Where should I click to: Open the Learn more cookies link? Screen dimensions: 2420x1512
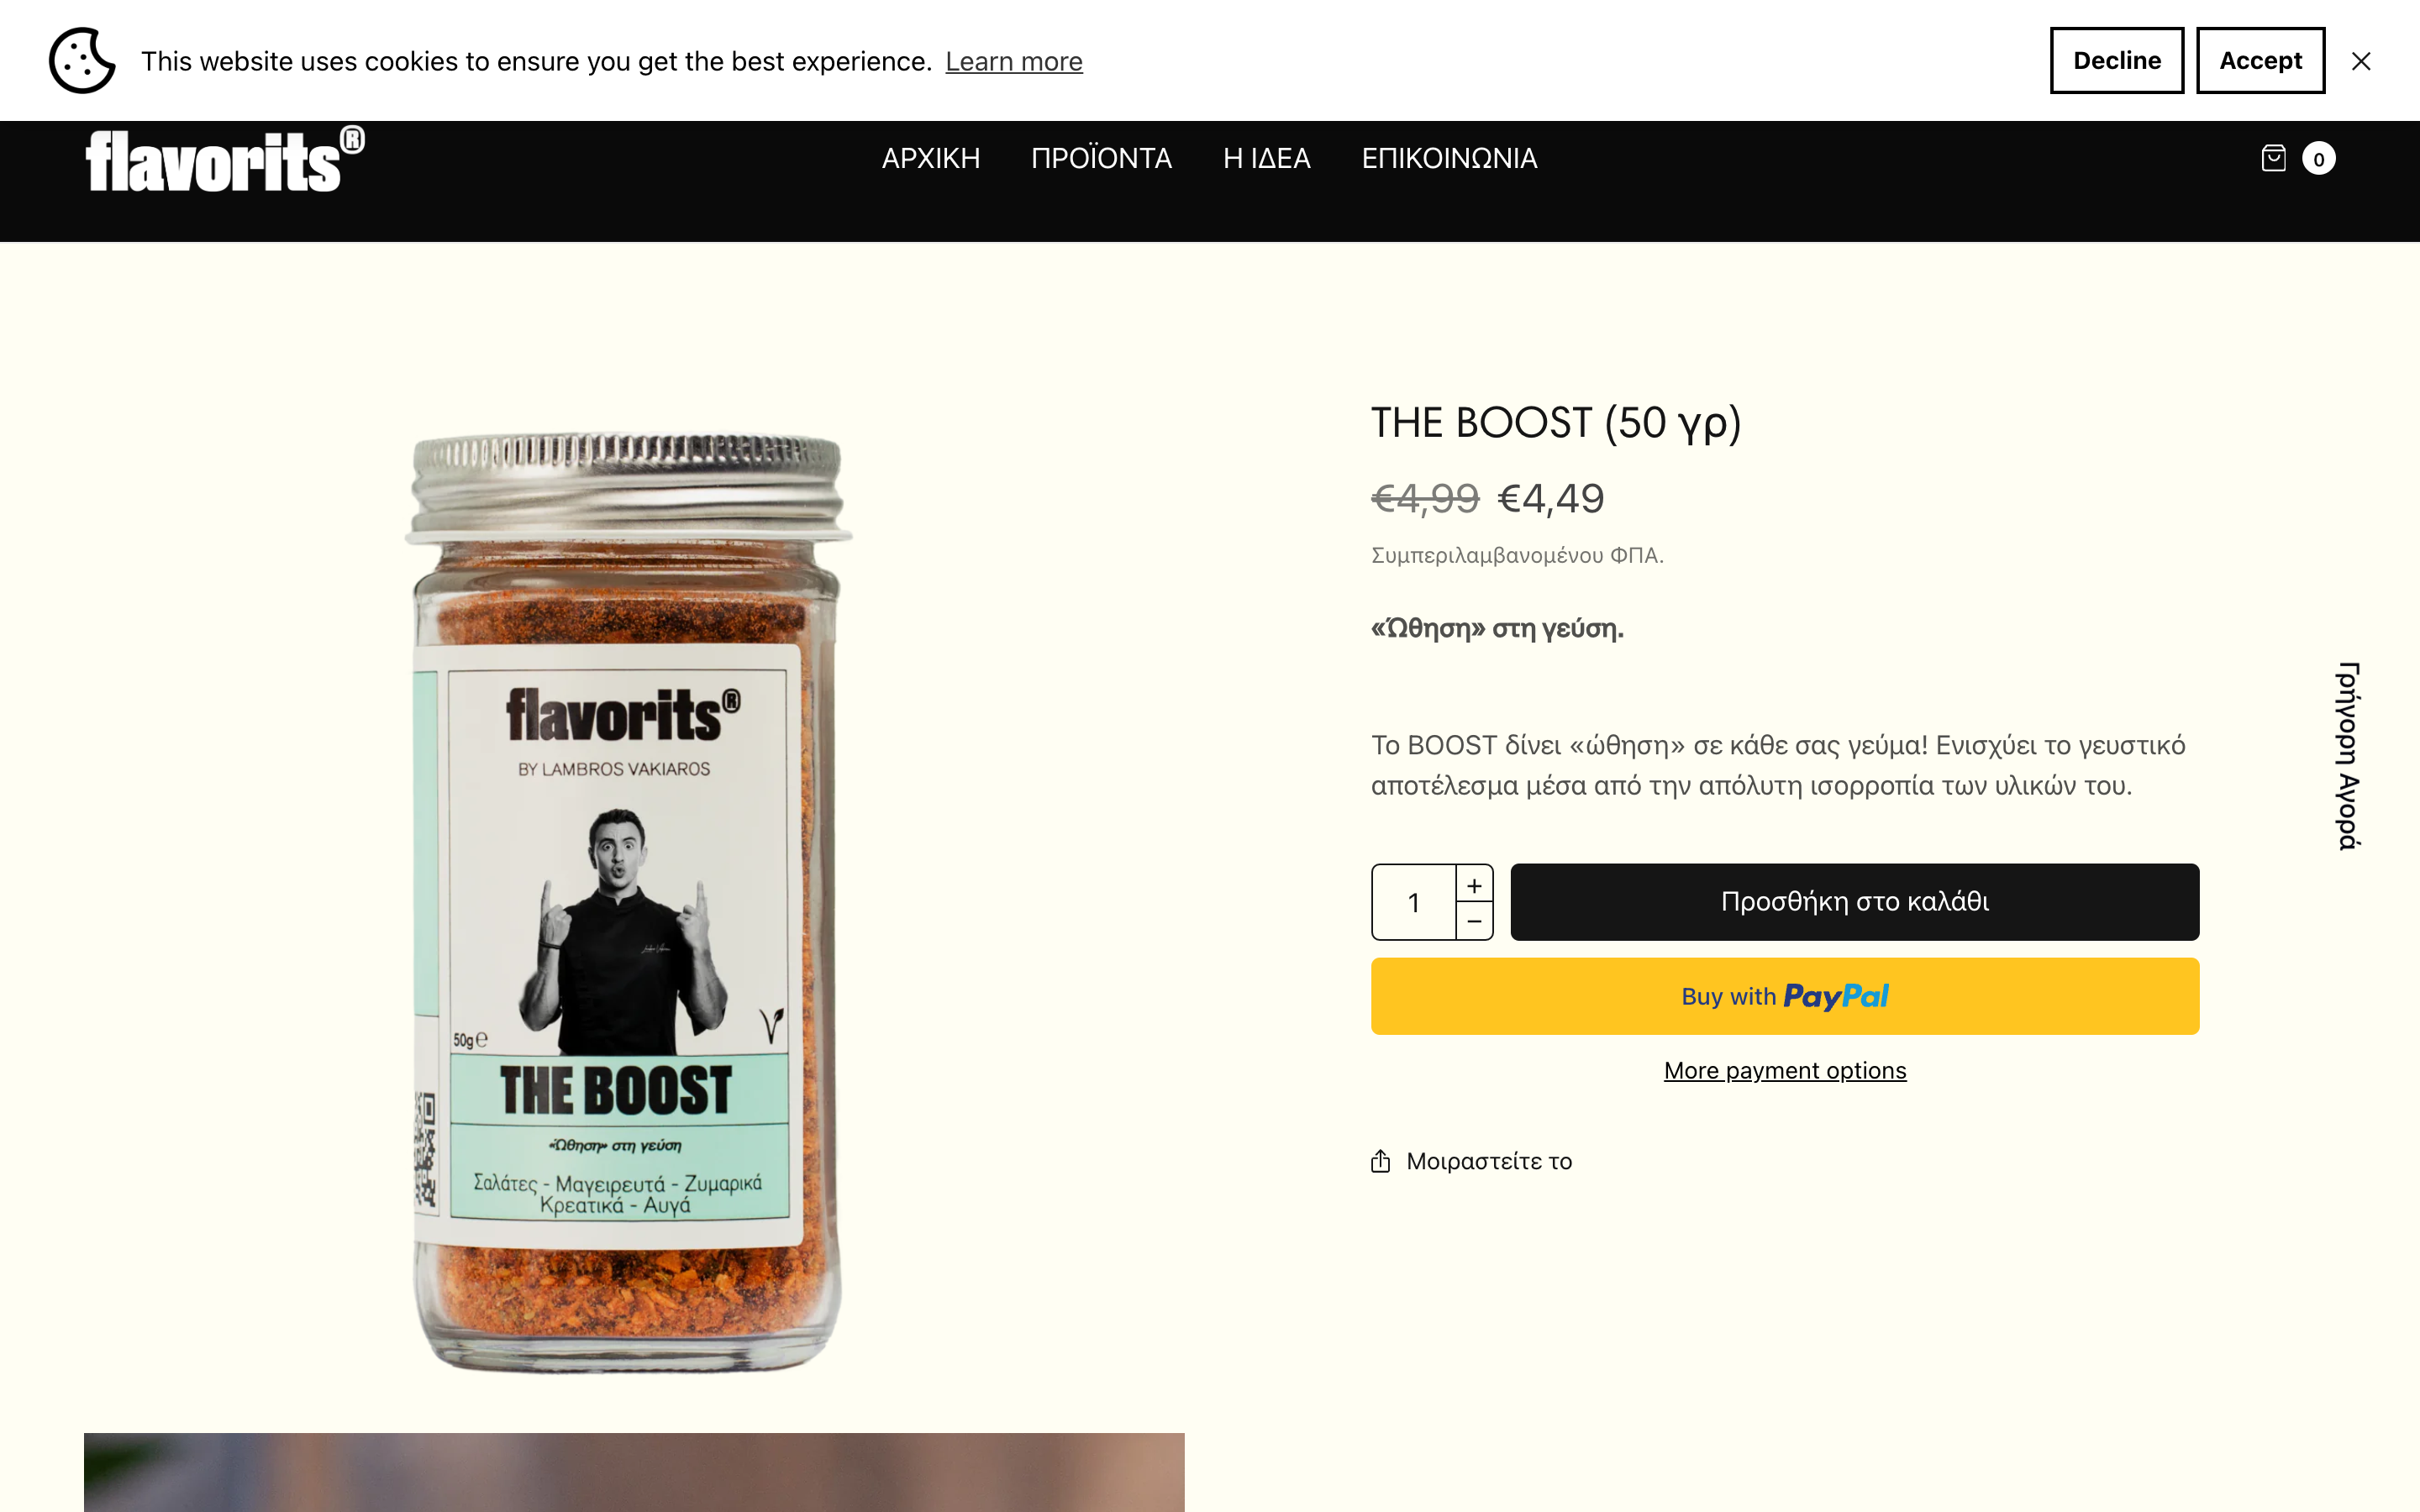tap(1014, 61)
